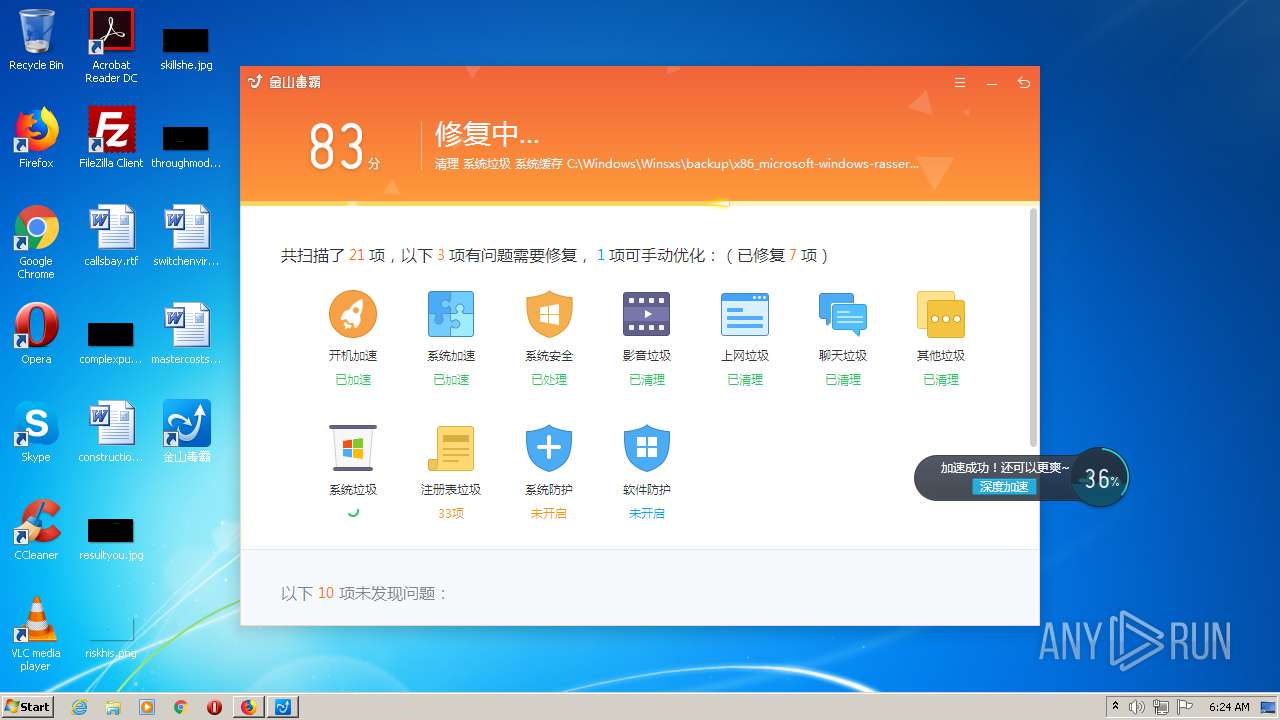Image resolution: width=1280 pixels, height=720 pixels.
Task: Click the 开机加速 rocket icon
Action: click(x=353, y=314)
